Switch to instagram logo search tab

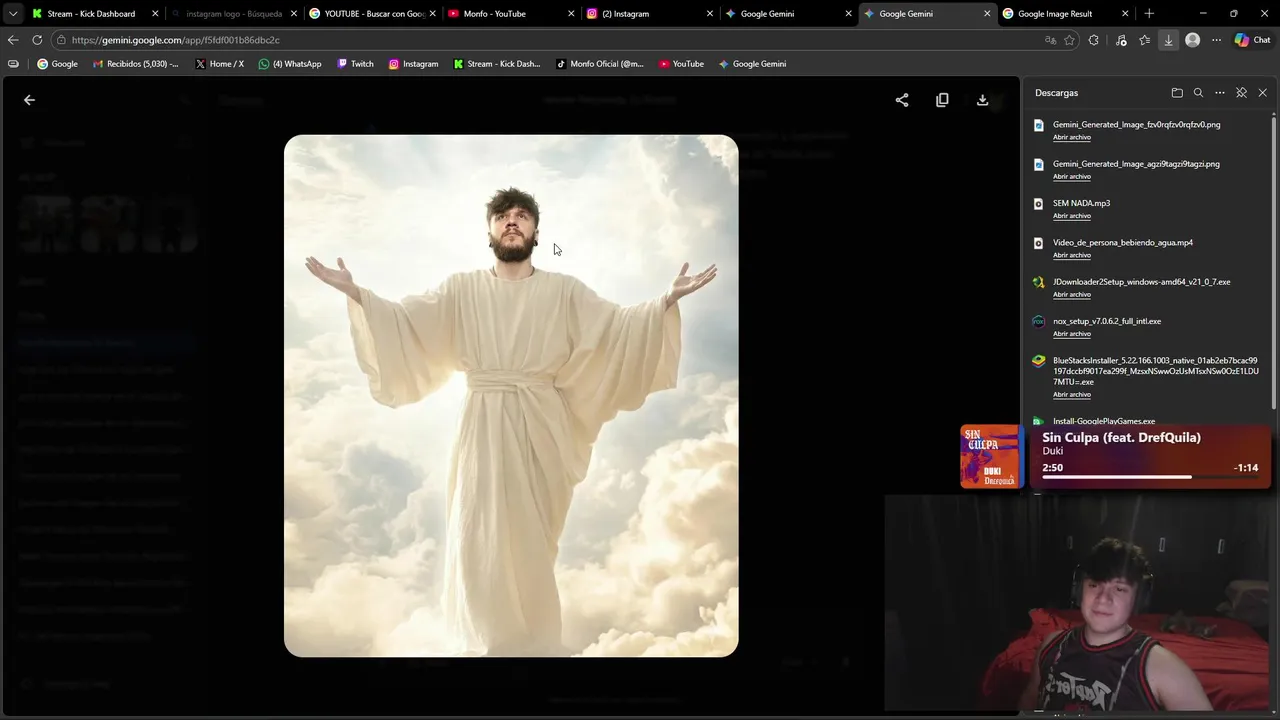click(232, 14)
